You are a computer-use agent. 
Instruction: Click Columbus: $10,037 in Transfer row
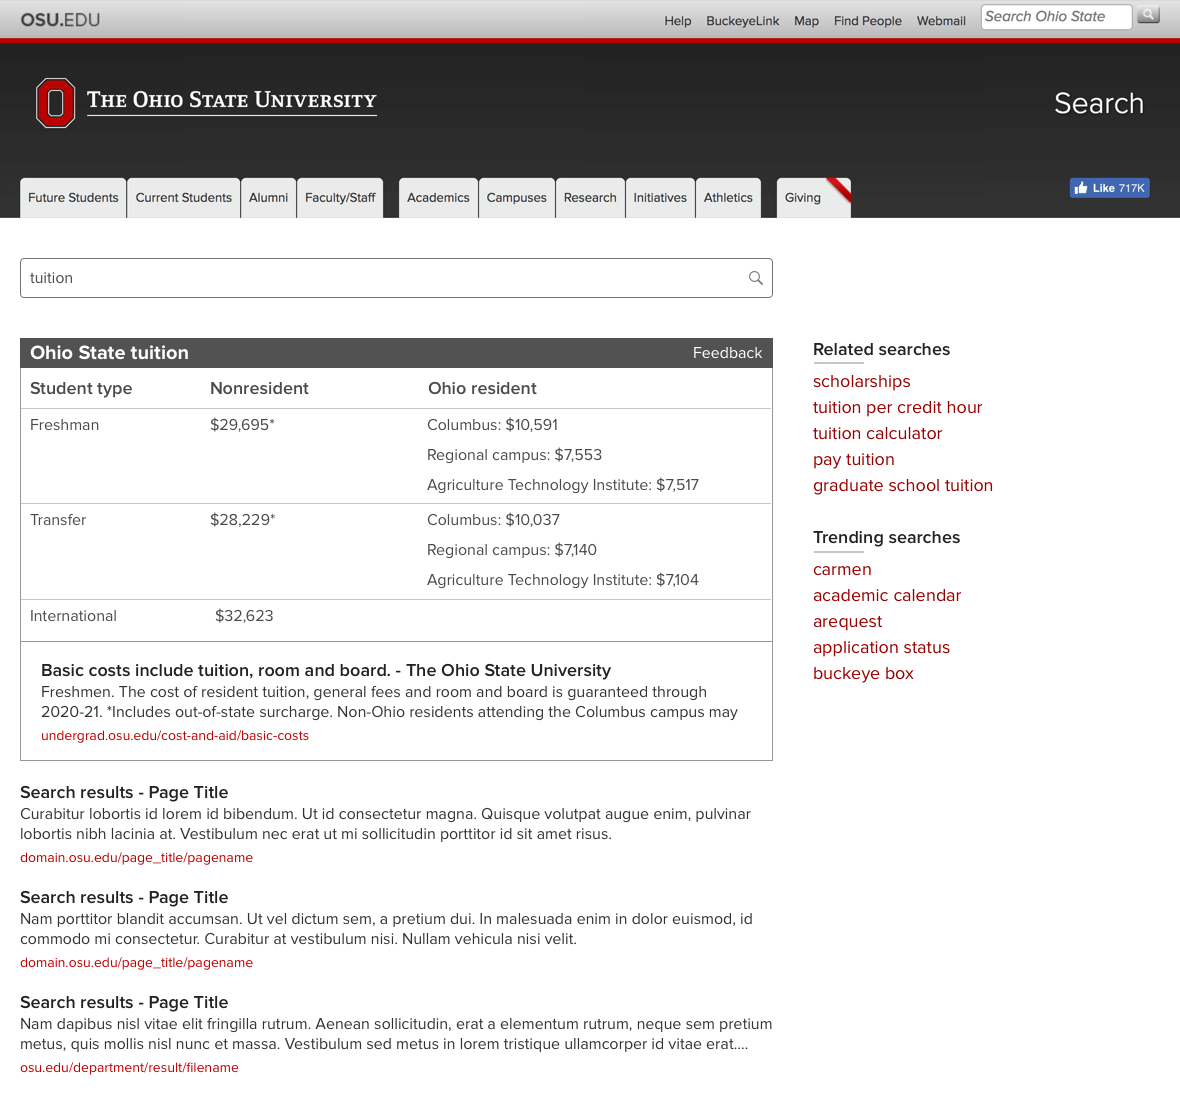coord(493,520)
